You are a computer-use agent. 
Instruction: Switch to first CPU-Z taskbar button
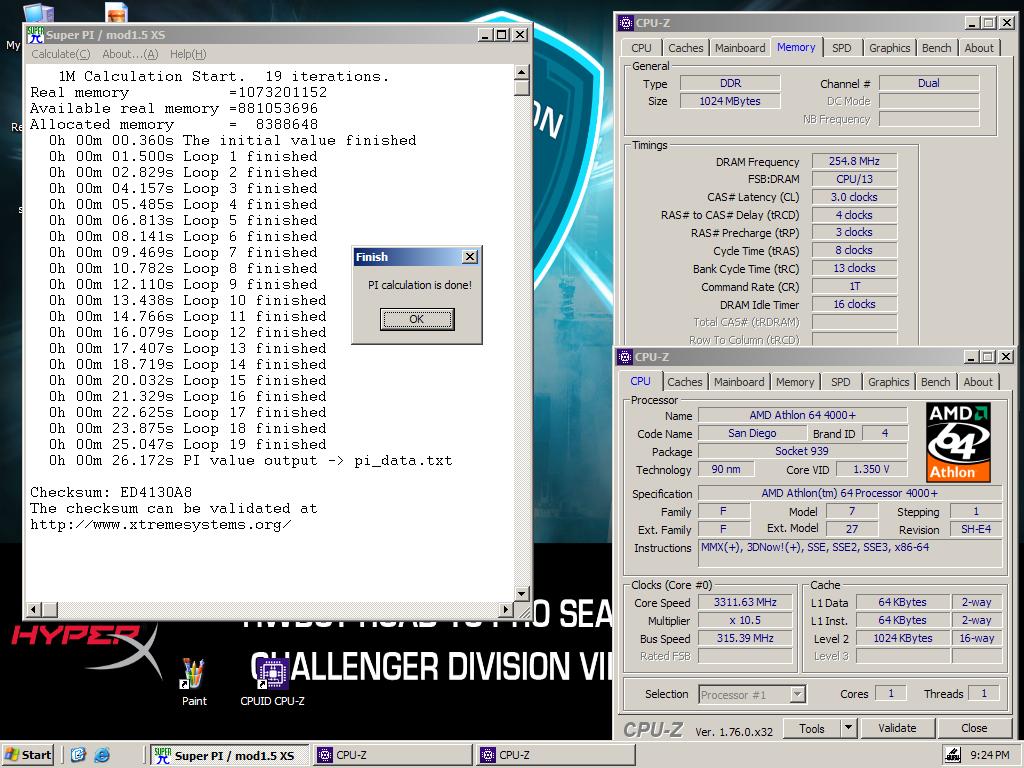coord(392,756)
